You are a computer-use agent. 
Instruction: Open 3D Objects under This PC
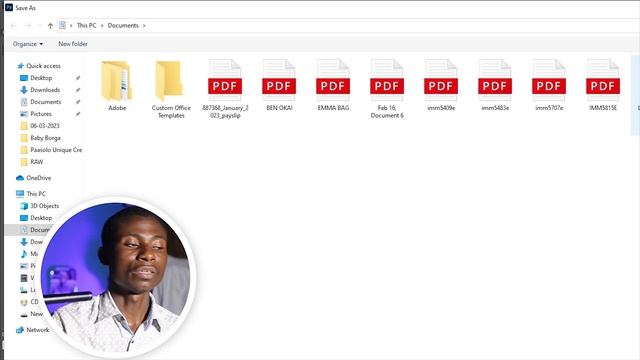point(40,206)
